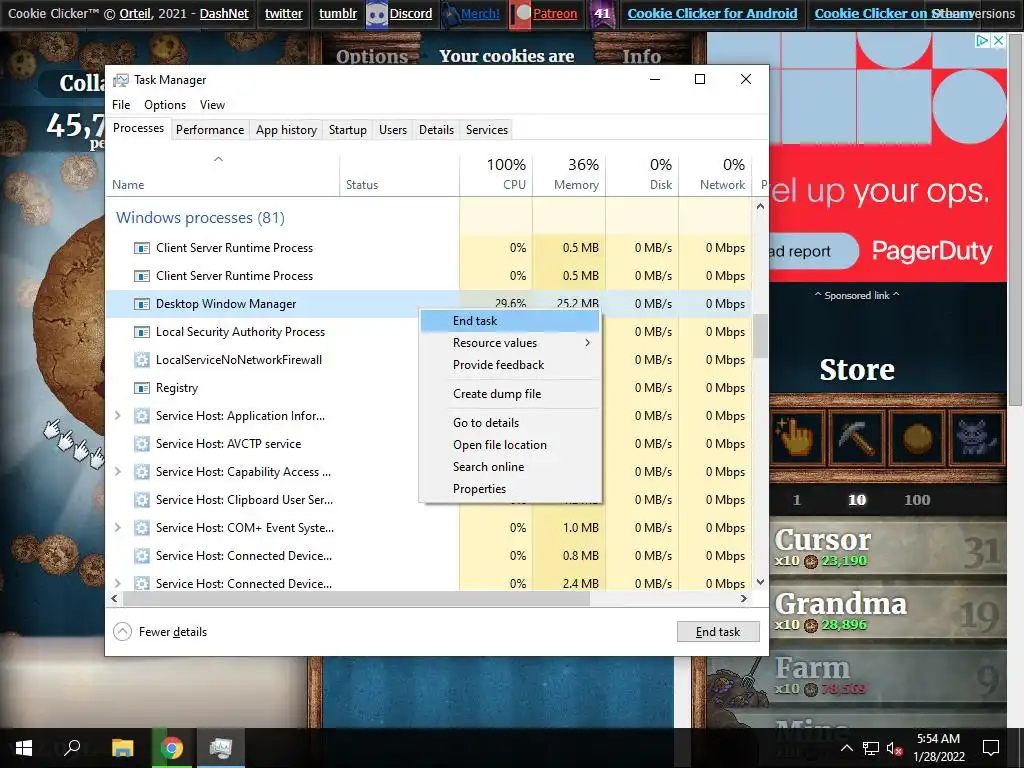Set Store buy amount to 10
Viewport: 1024px width, 768px height.
(857, 500)
